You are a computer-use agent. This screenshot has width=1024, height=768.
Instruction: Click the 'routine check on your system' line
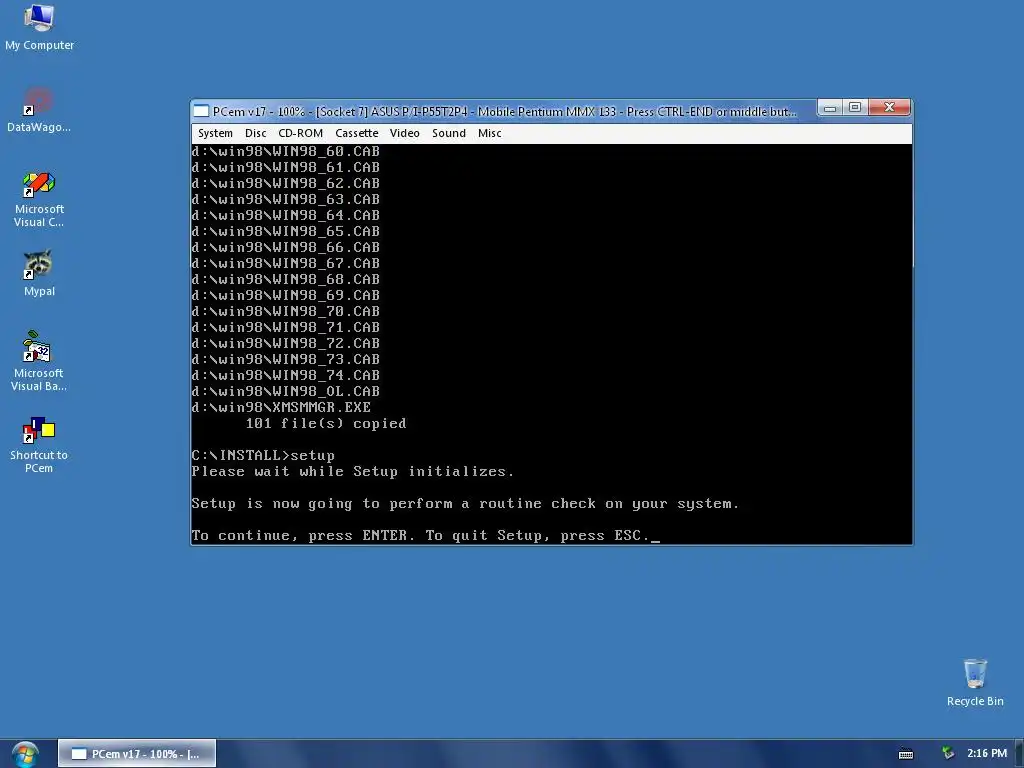(465, 504)
